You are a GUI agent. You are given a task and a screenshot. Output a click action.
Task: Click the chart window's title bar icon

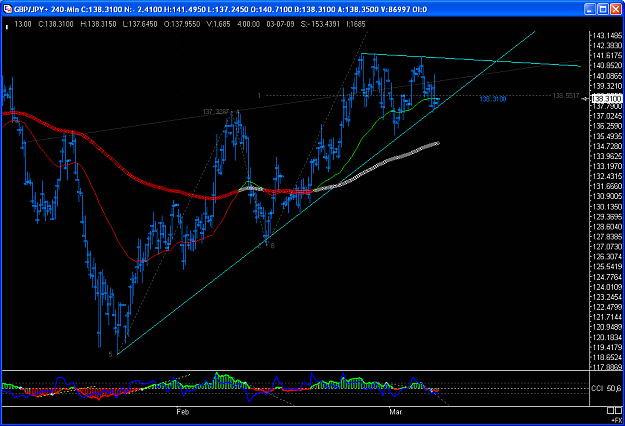7,9
